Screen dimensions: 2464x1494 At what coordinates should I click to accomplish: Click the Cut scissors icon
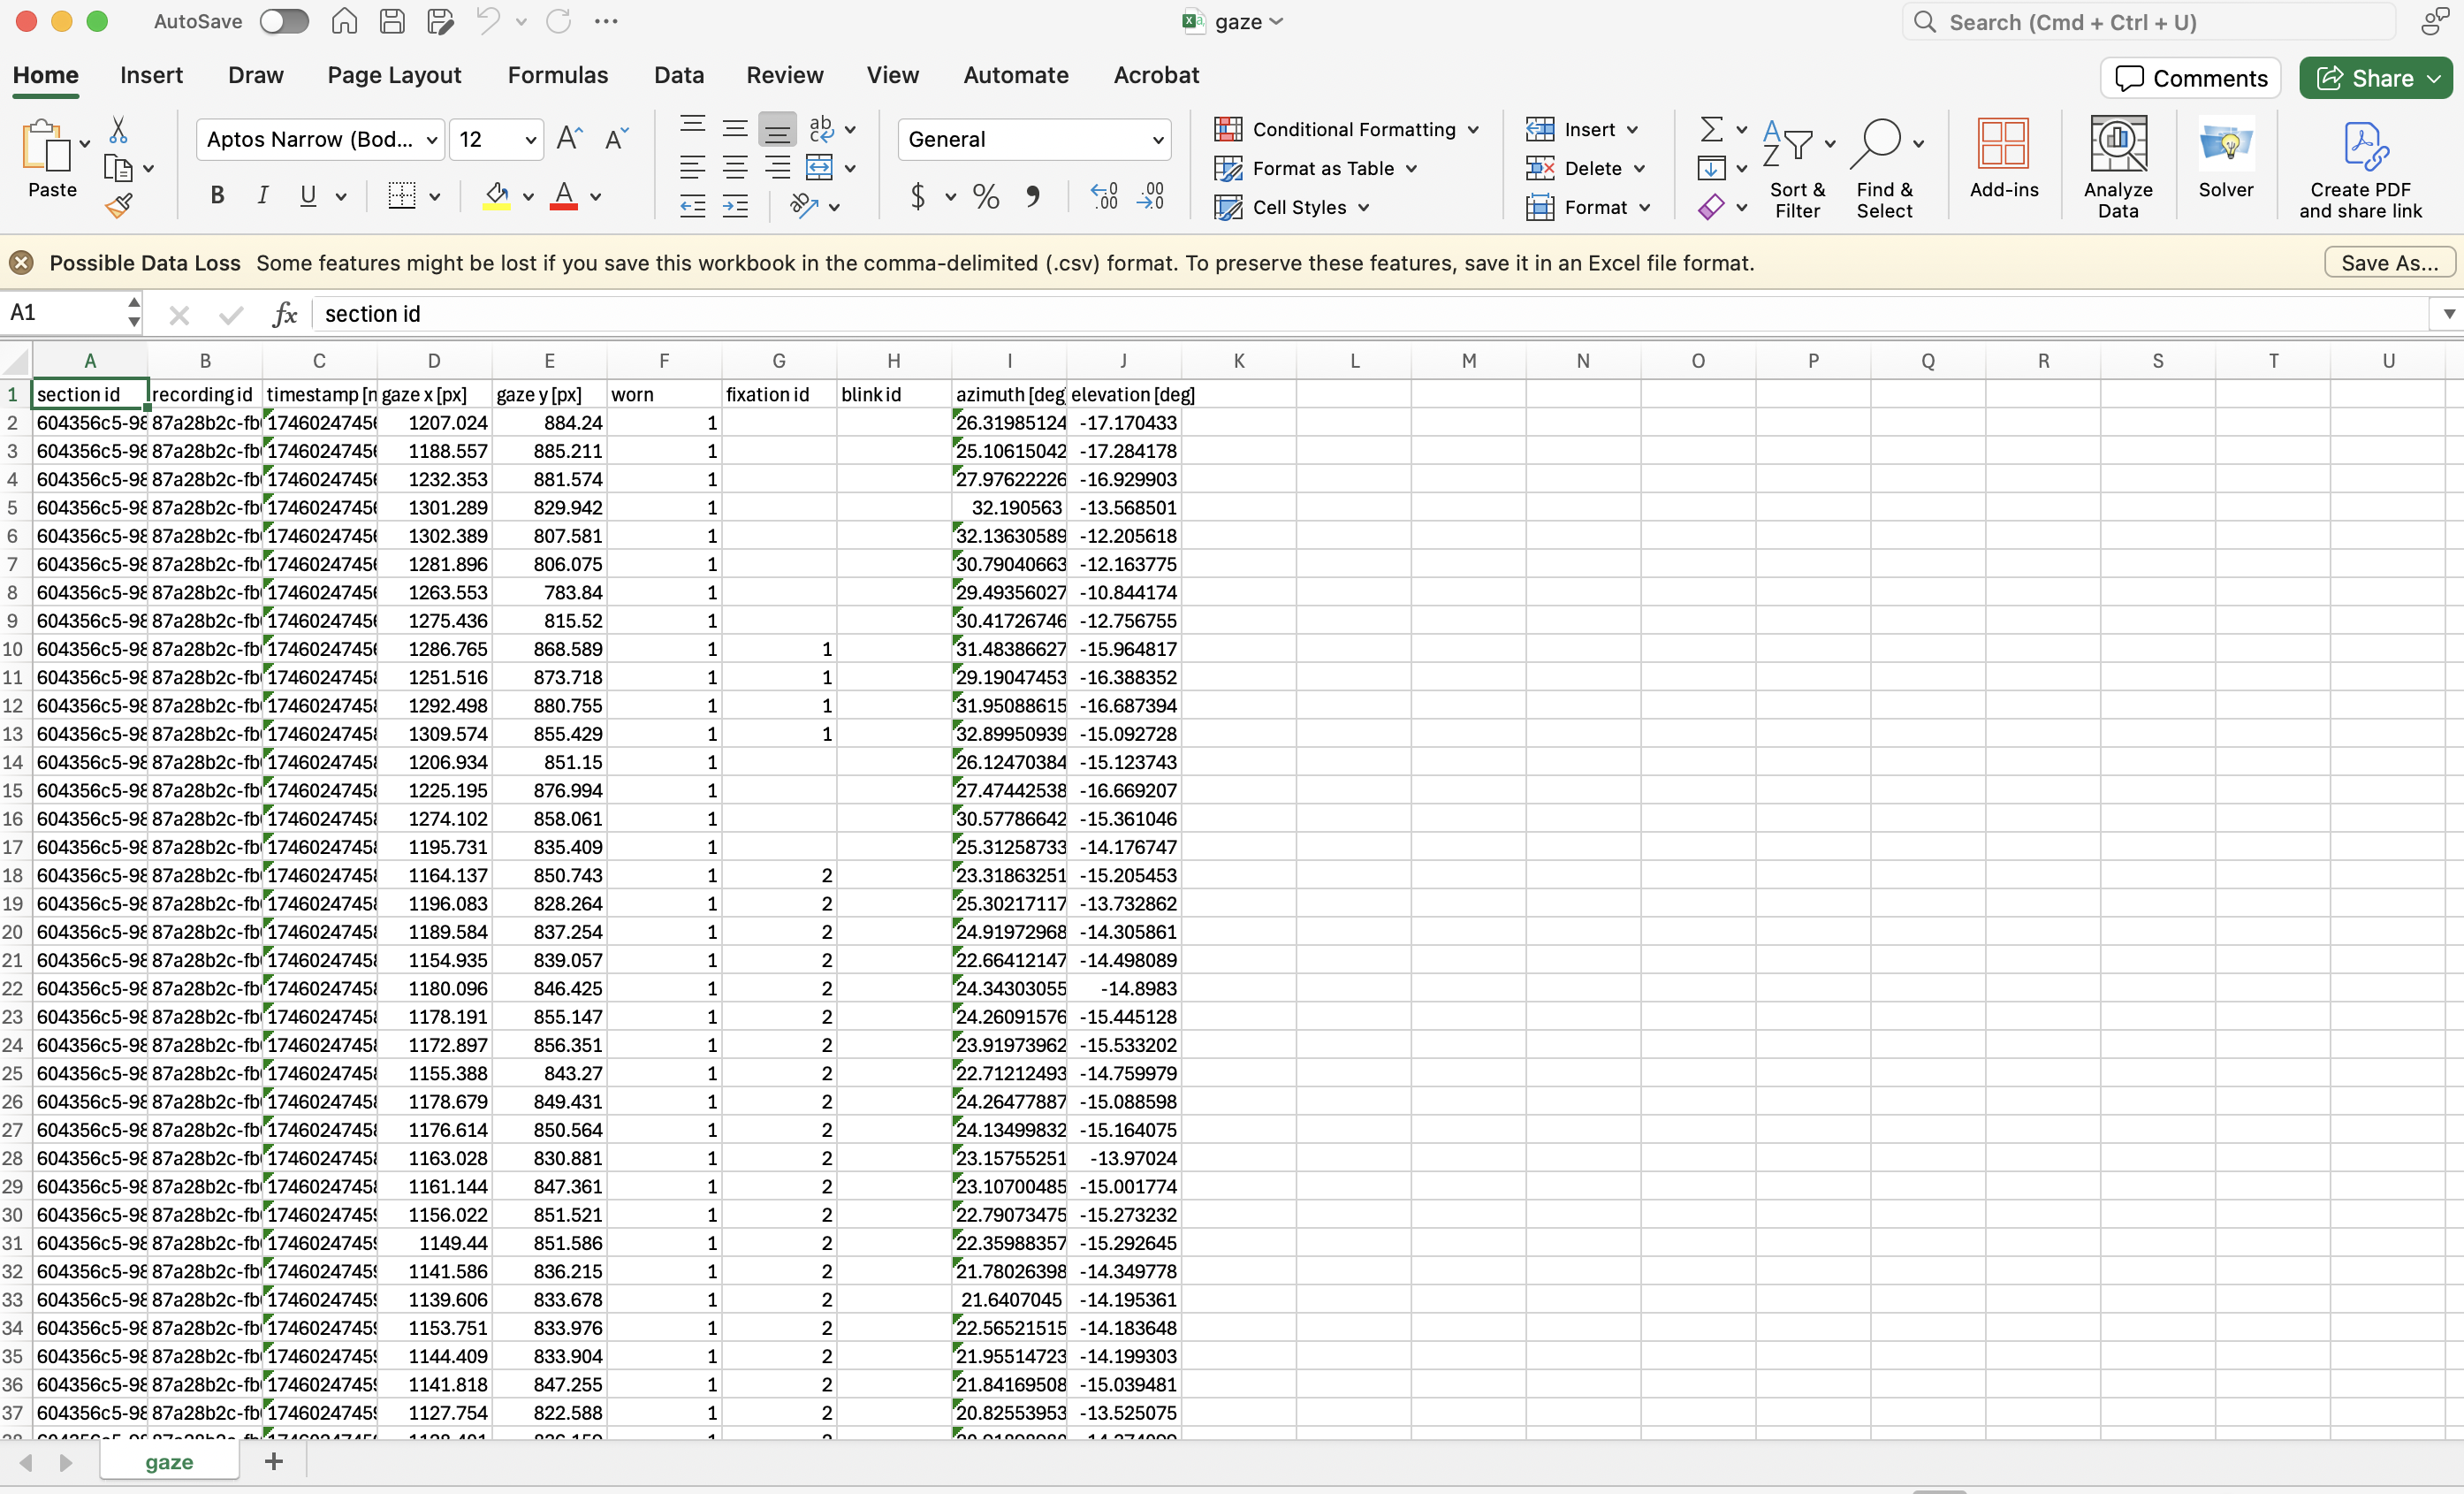(118, 130)
